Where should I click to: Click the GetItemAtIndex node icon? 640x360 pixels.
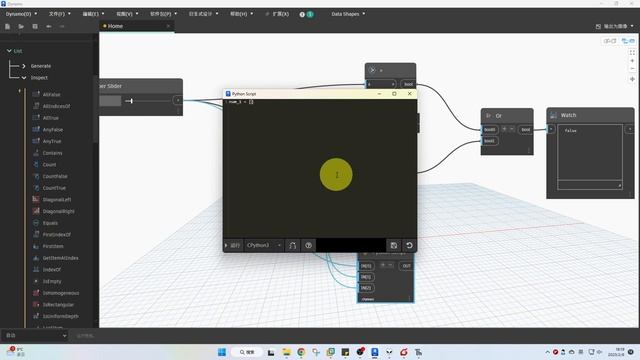[x=36, y=258]
